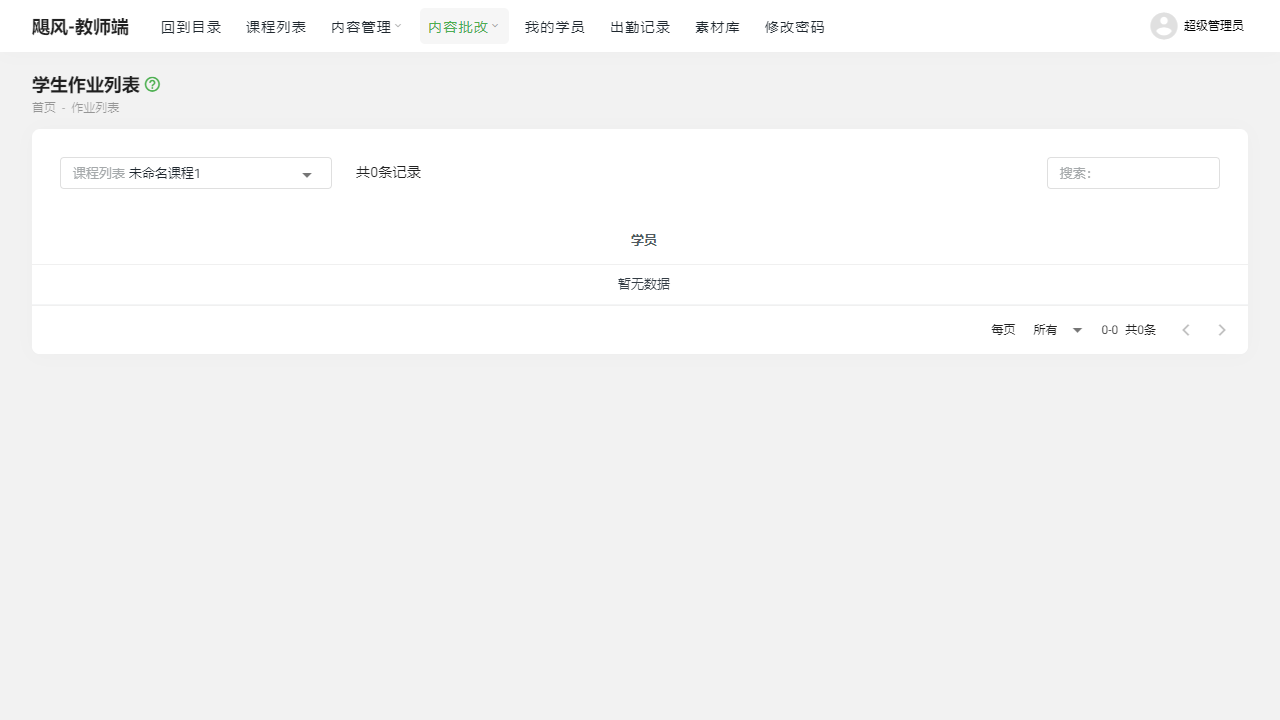Click 回到目录 in the navigation
The height and width of the screenshot is (720, 1280).
coord(191,26)
